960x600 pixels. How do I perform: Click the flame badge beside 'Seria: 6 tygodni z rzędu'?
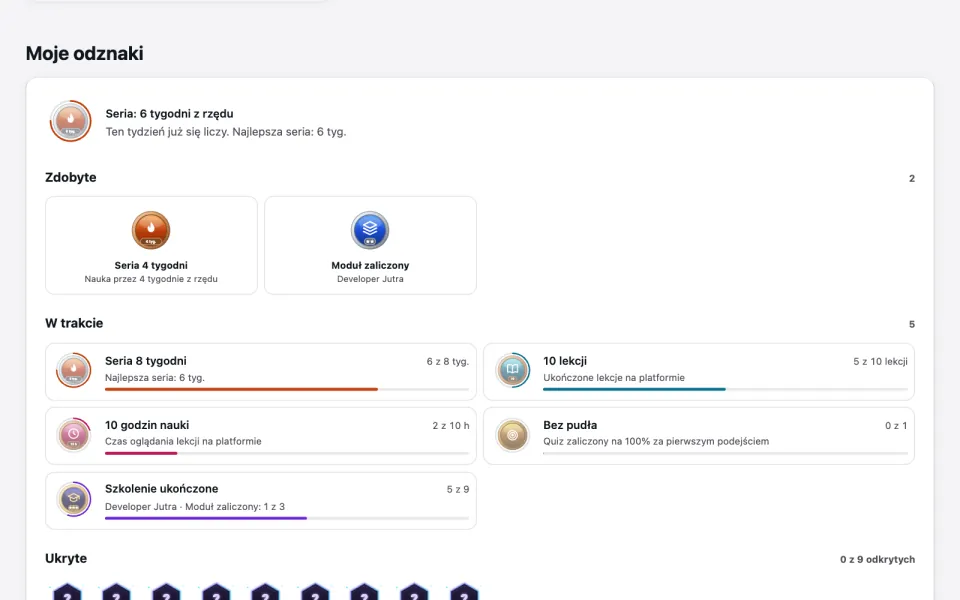pos(70,121)
